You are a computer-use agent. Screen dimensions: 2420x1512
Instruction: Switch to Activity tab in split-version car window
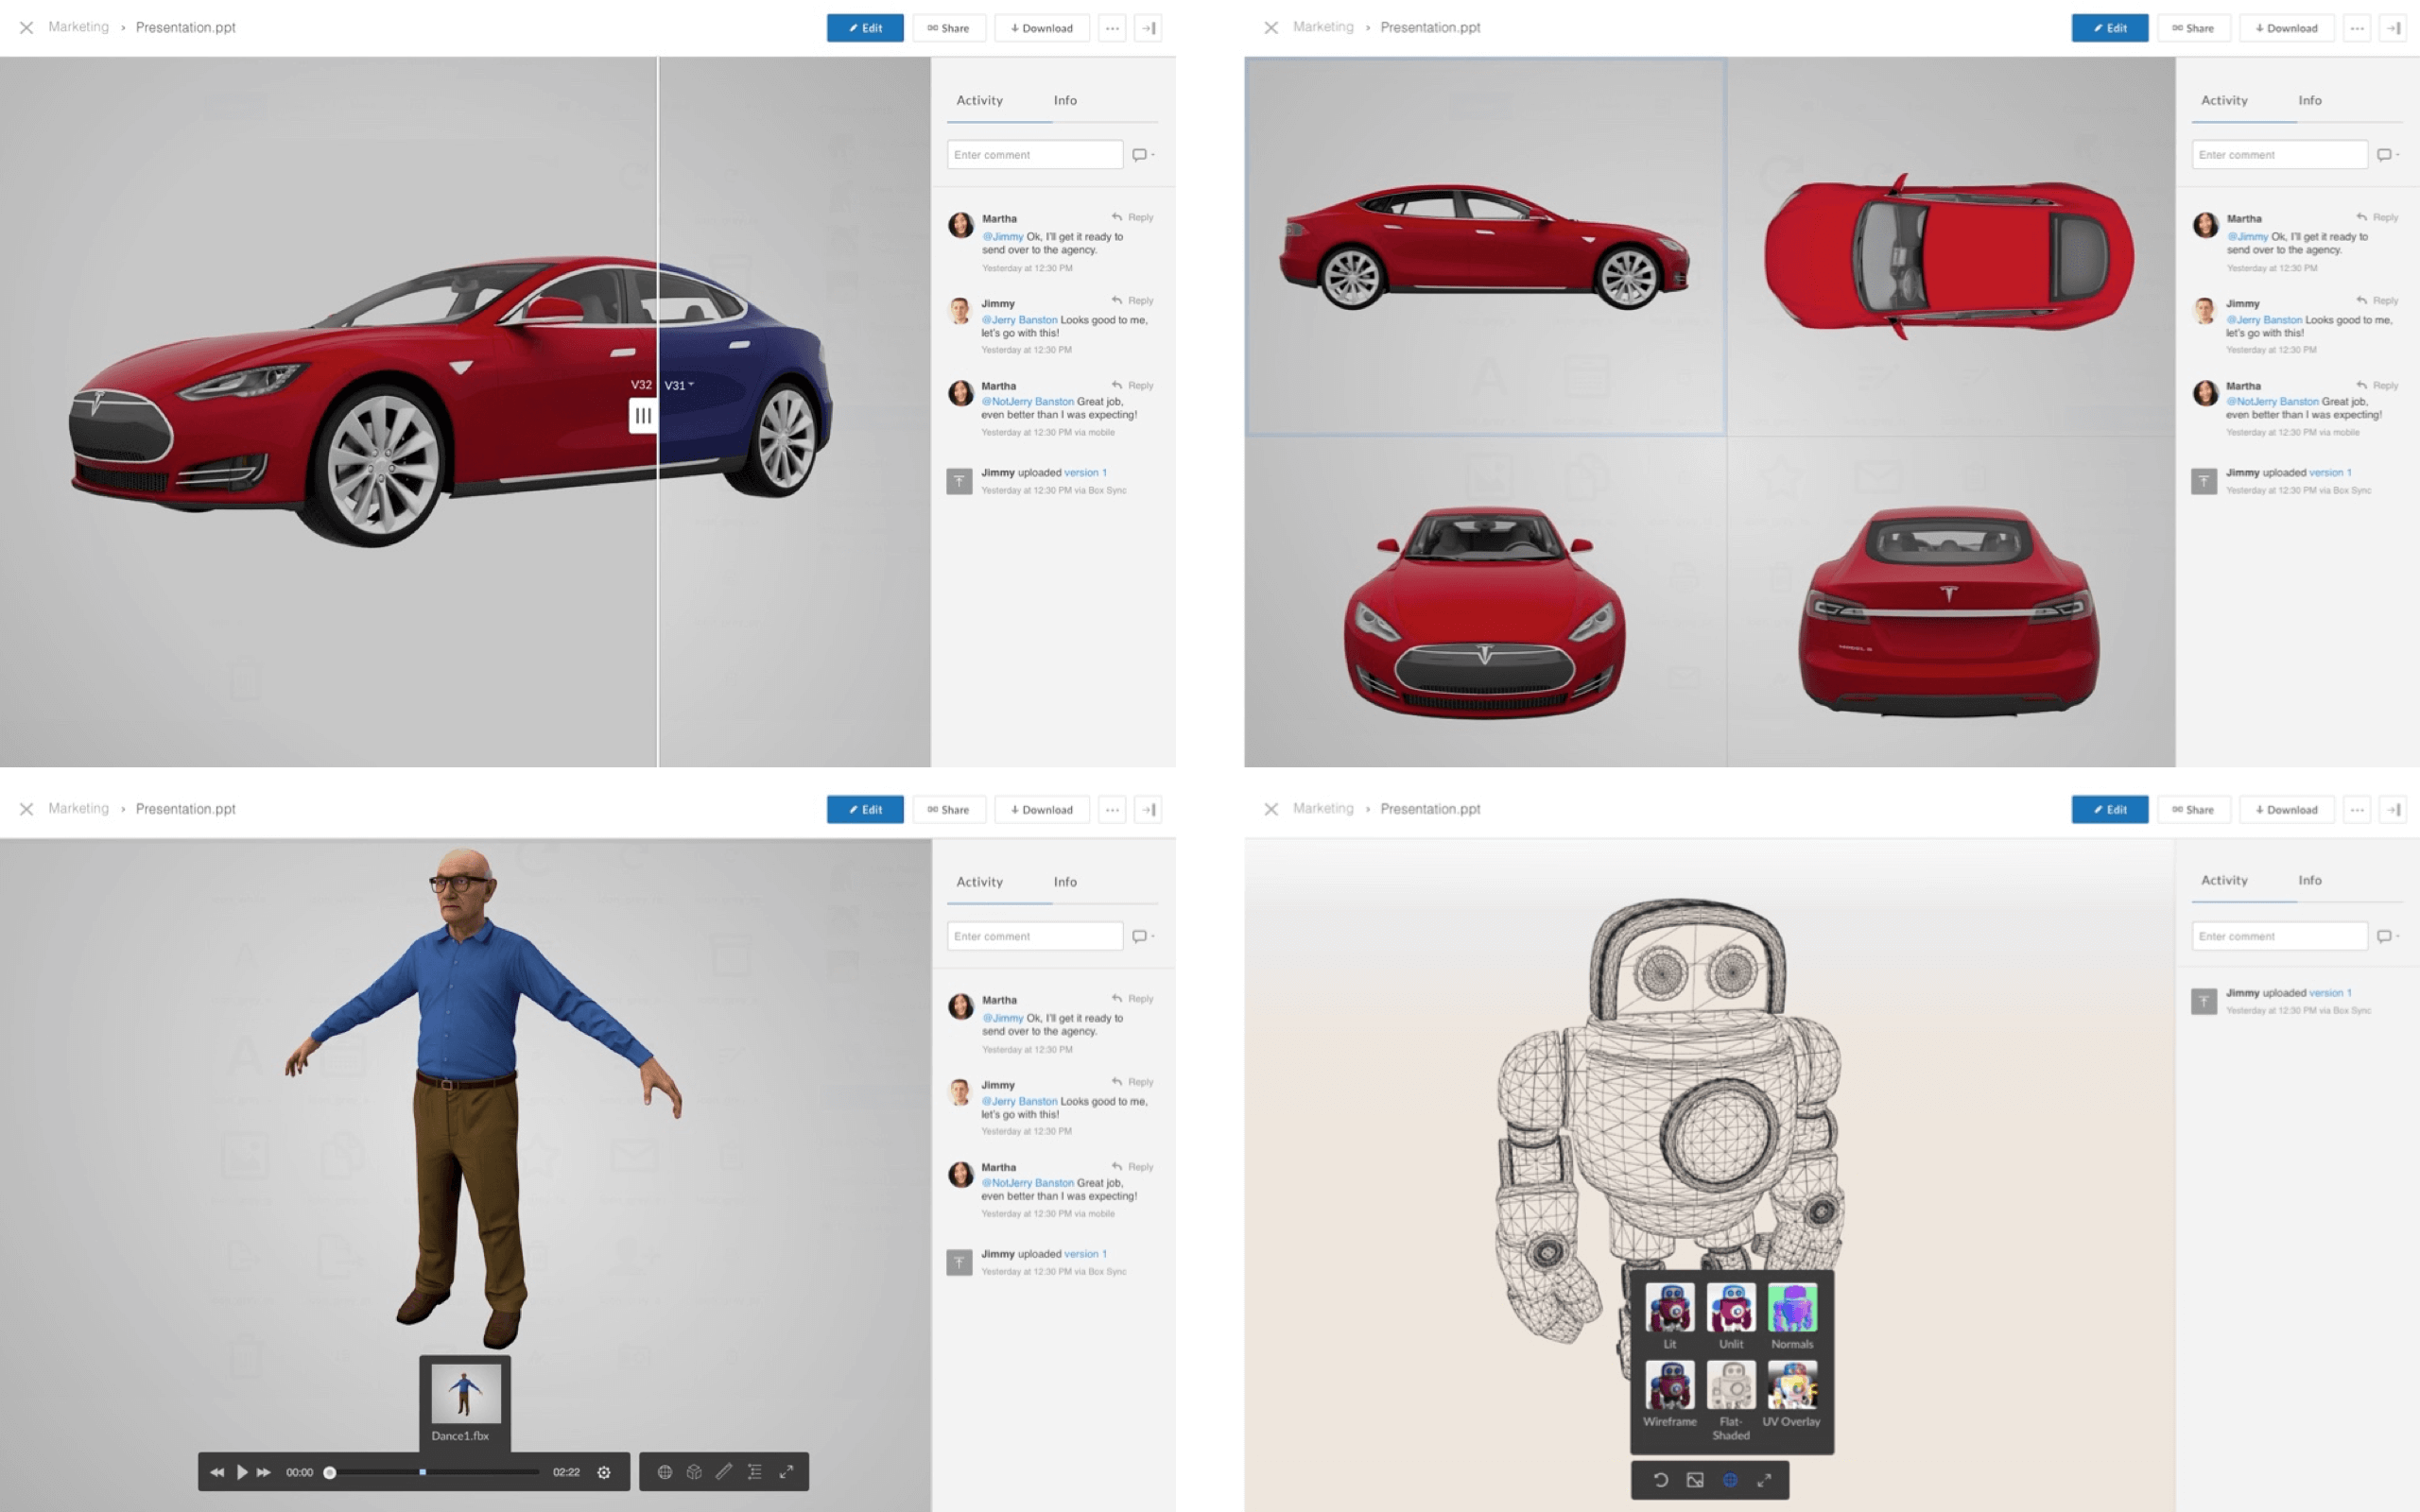(979, 100)
